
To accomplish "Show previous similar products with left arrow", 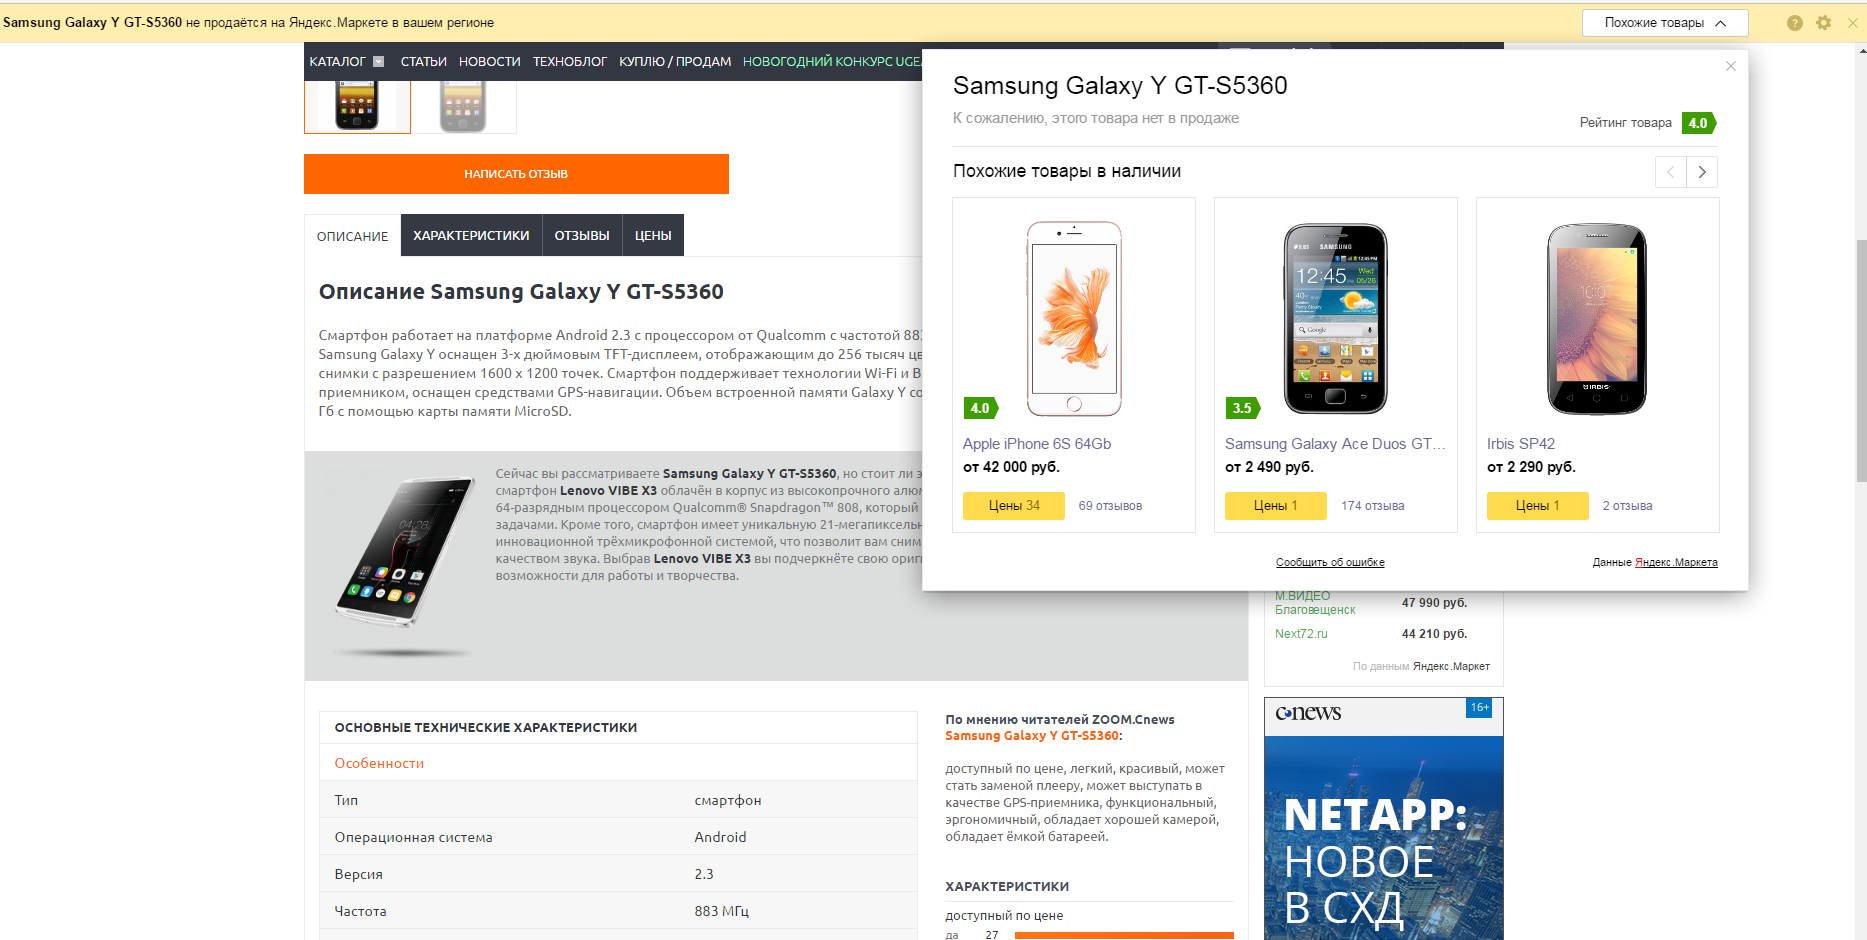I will tap(1671, 172).
